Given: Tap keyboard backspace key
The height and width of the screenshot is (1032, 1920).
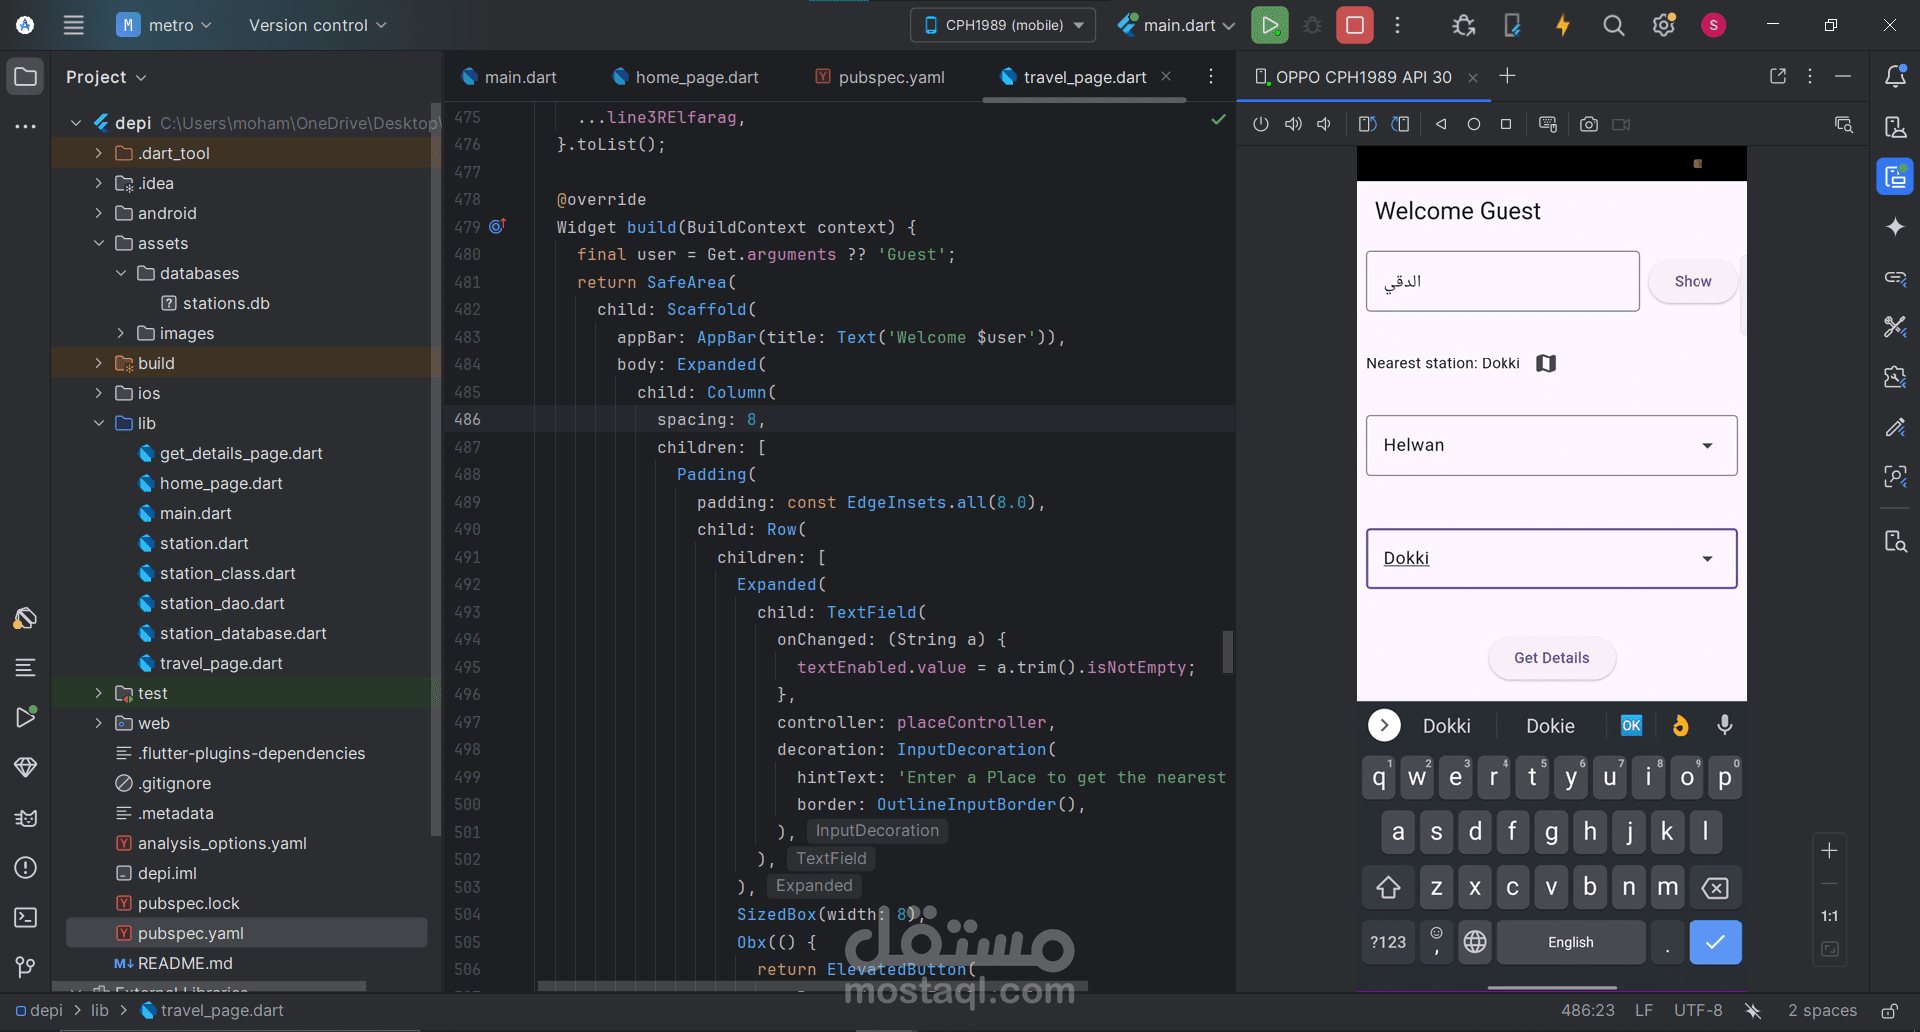Looking at the screenshot, I should coord(1715,887).
